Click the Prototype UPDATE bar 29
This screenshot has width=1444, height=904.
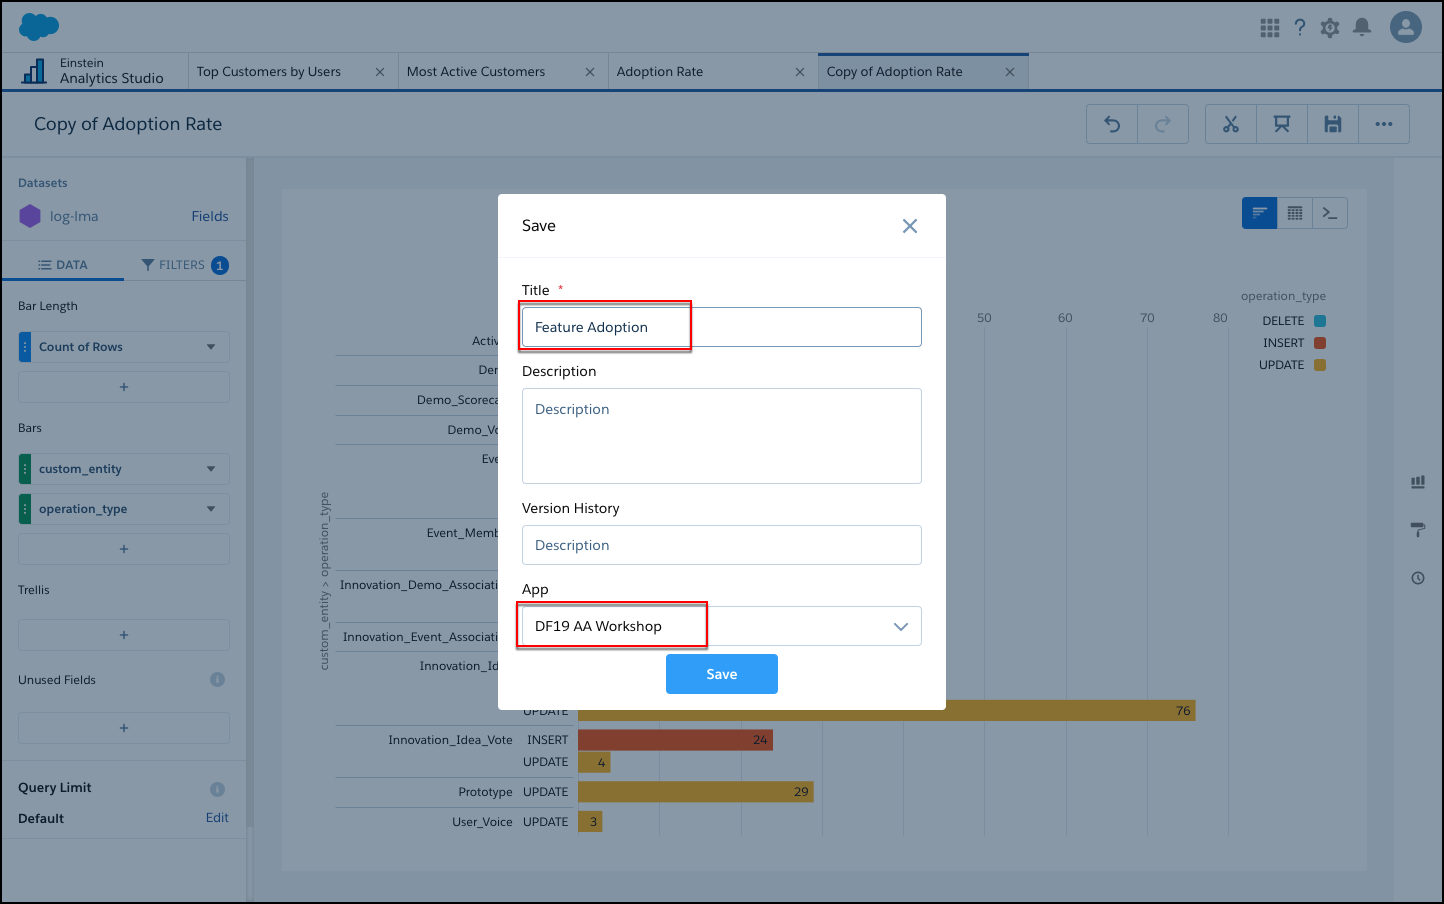click(x=696, y=792)
